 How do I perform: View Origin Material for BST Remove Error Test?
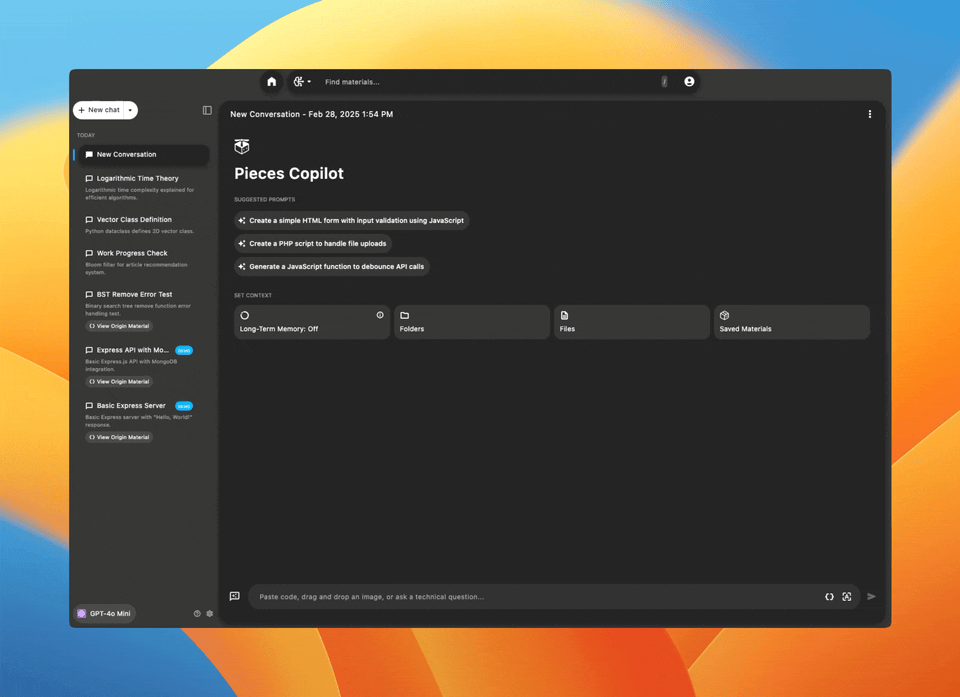(119, 326)
